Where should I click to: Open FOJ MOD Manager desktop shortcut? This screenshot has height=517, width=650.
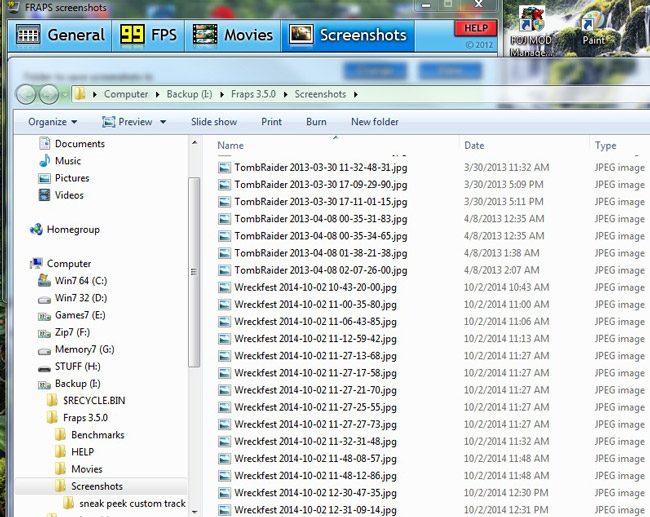click(531, 32)
